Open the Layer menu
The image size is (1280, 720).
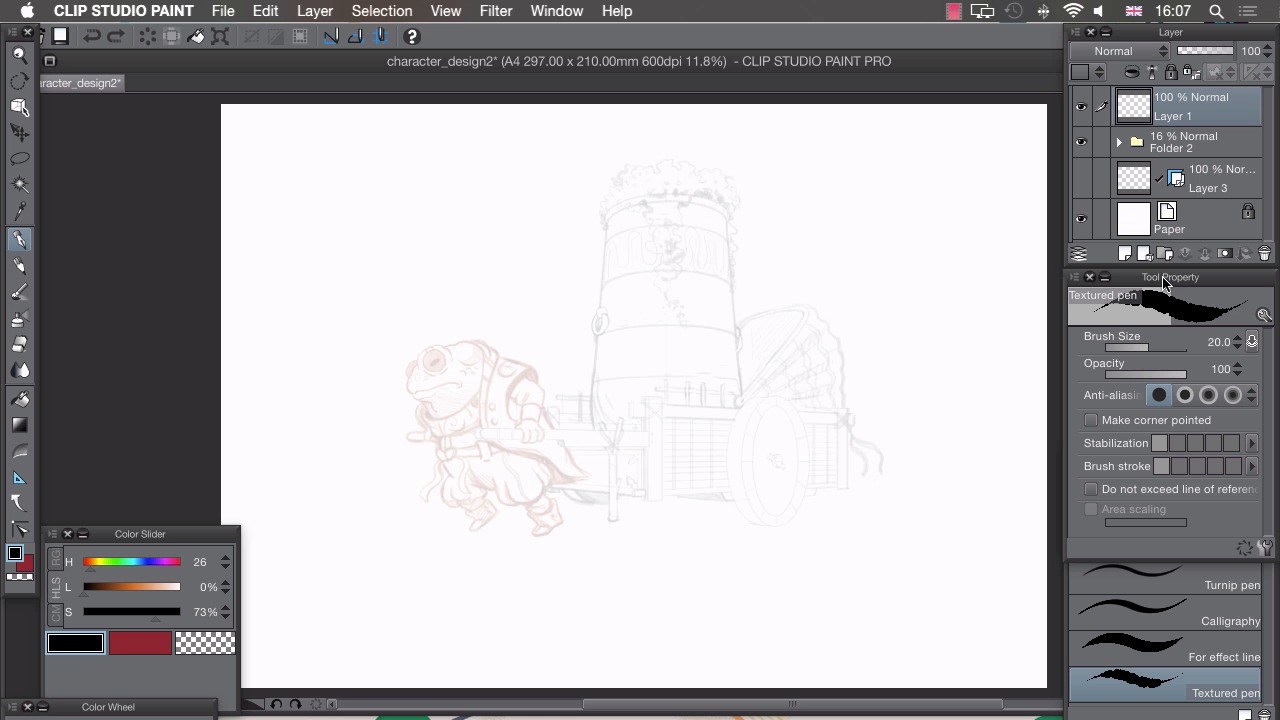[x=314, y=11]
